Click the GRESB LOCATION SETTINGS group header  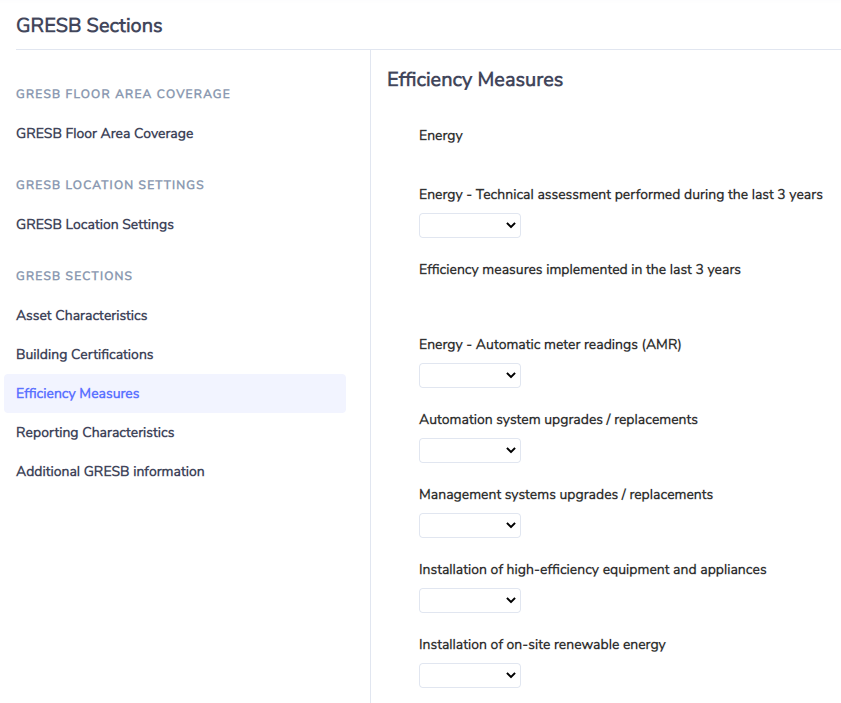(x=110, y=185)
